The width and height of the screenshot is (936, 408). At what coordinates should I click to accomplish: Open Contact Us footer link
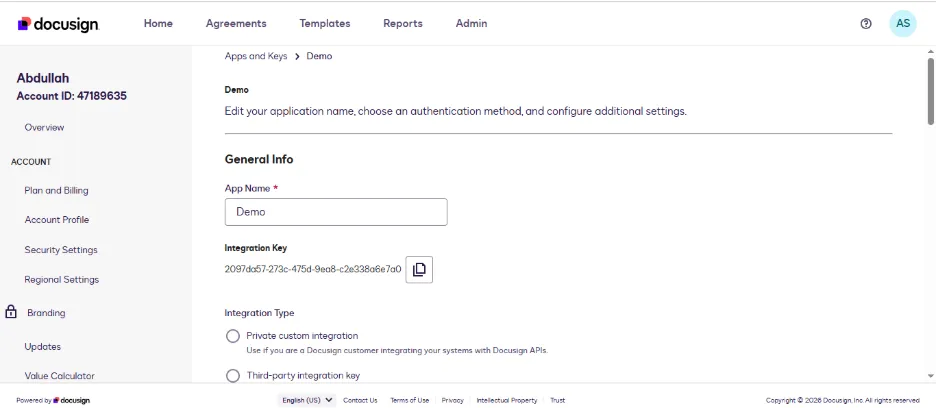360,400
